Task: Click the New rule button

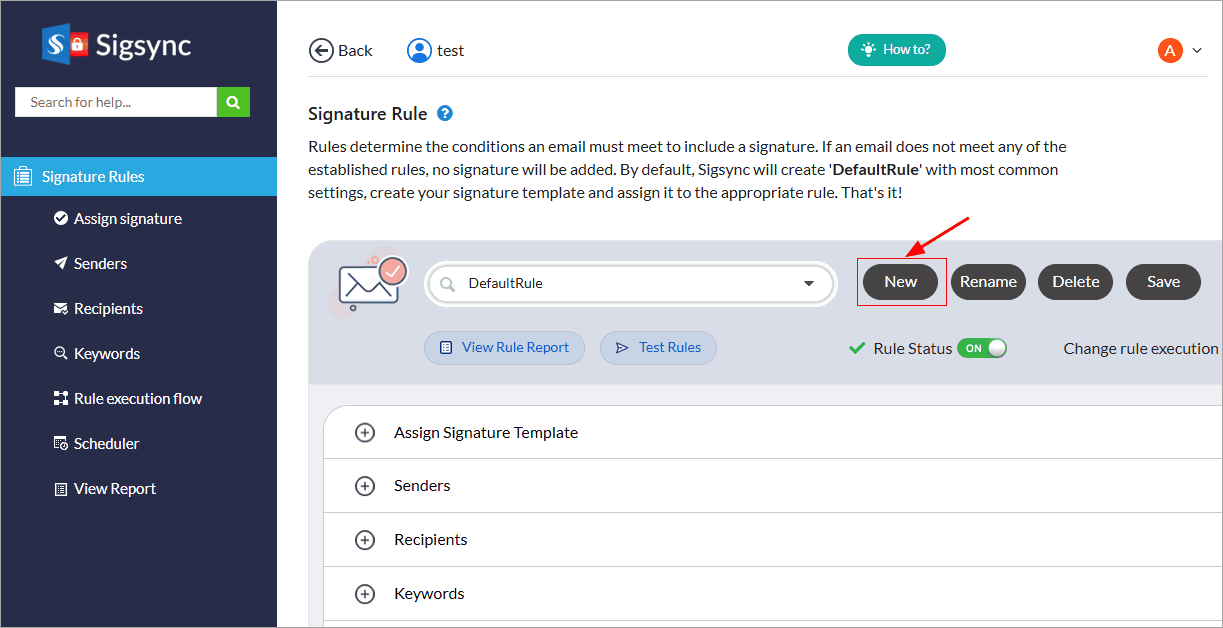Action: point(900,282)
